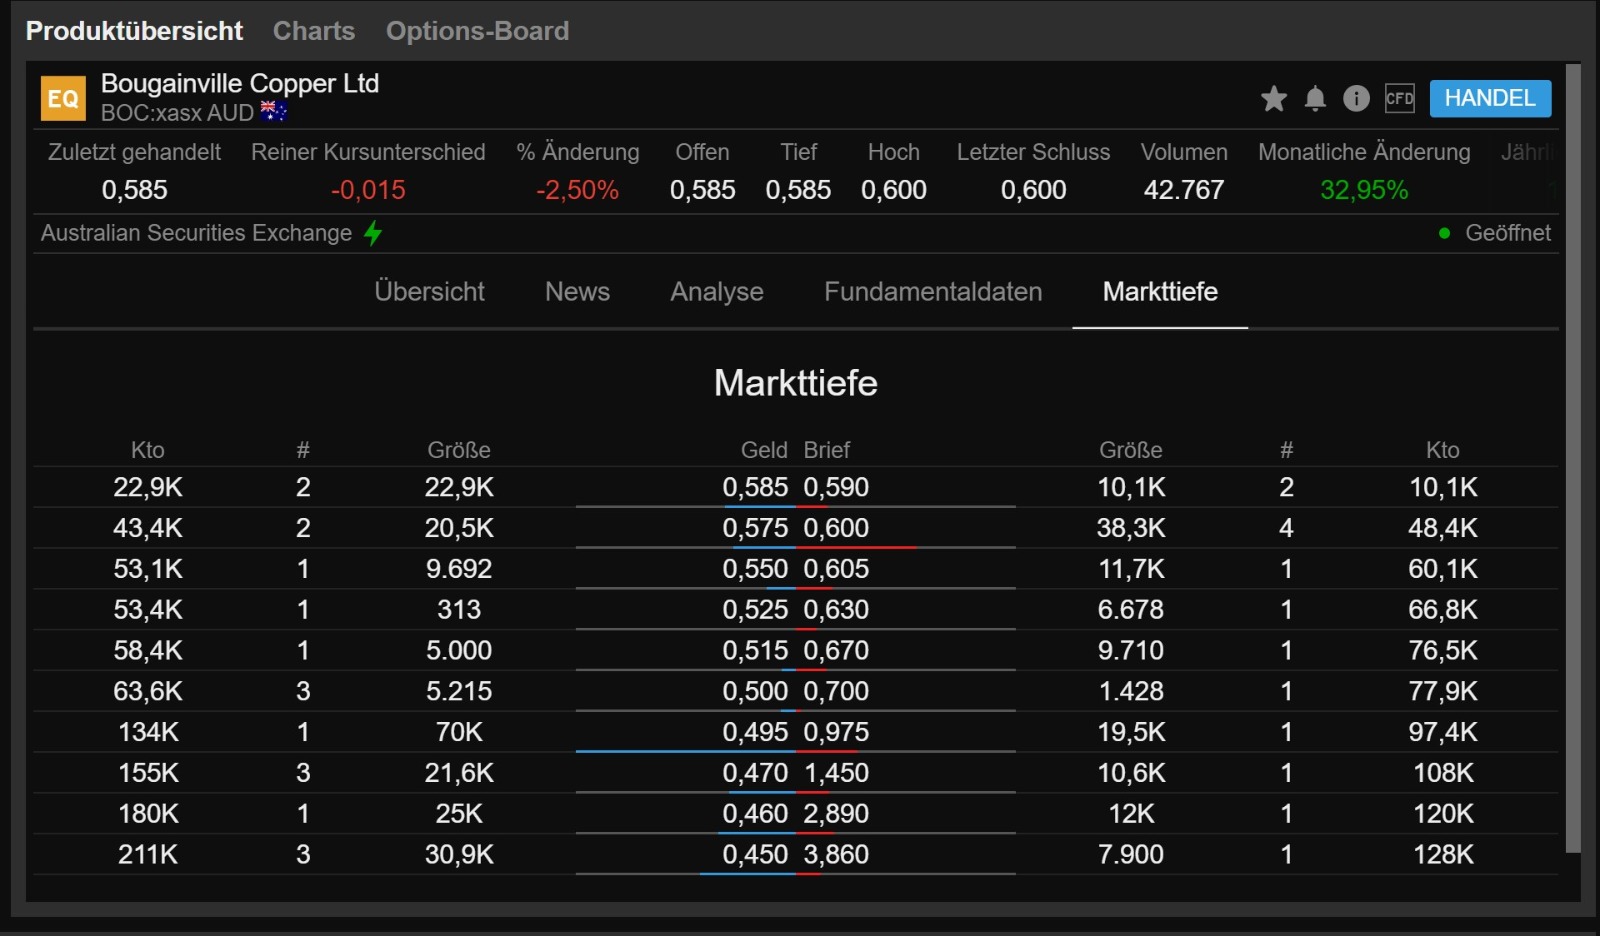Click the % Änderung value -2,50%
The height and width of the screenshot is (936, 1600).
pyautogui.click(x=577, y=190)
